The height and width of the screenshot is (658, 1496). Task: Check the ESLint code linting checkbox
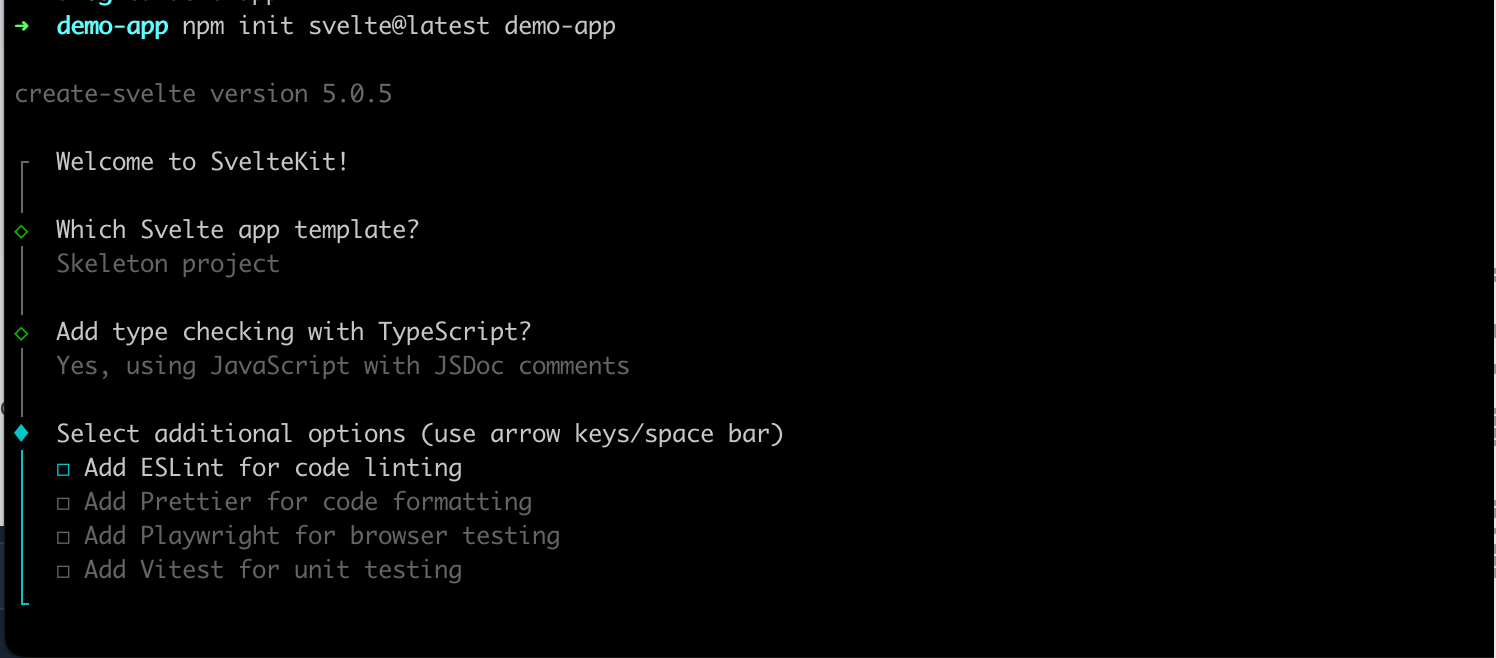[x=64, y=469]
